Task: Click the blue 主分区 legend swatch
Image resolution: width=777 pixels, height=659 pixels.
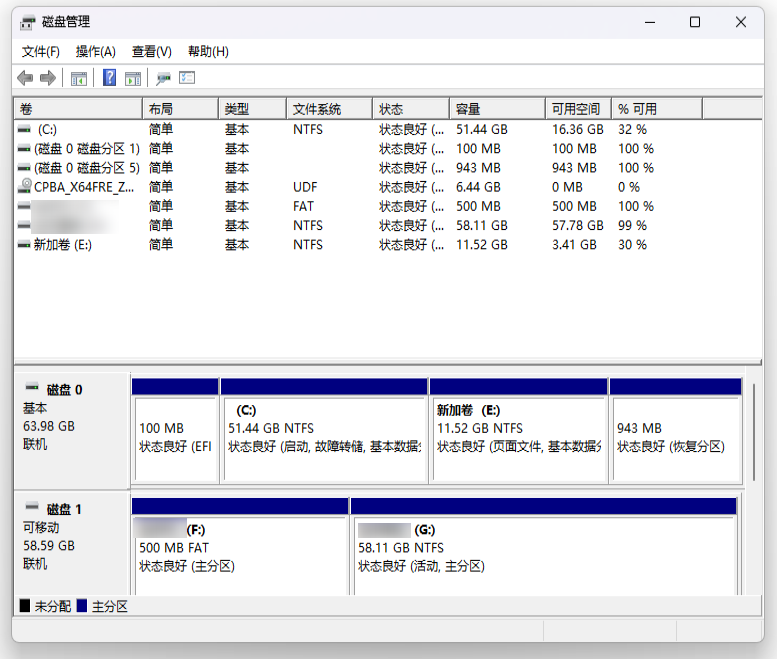Action: point(82,605)
